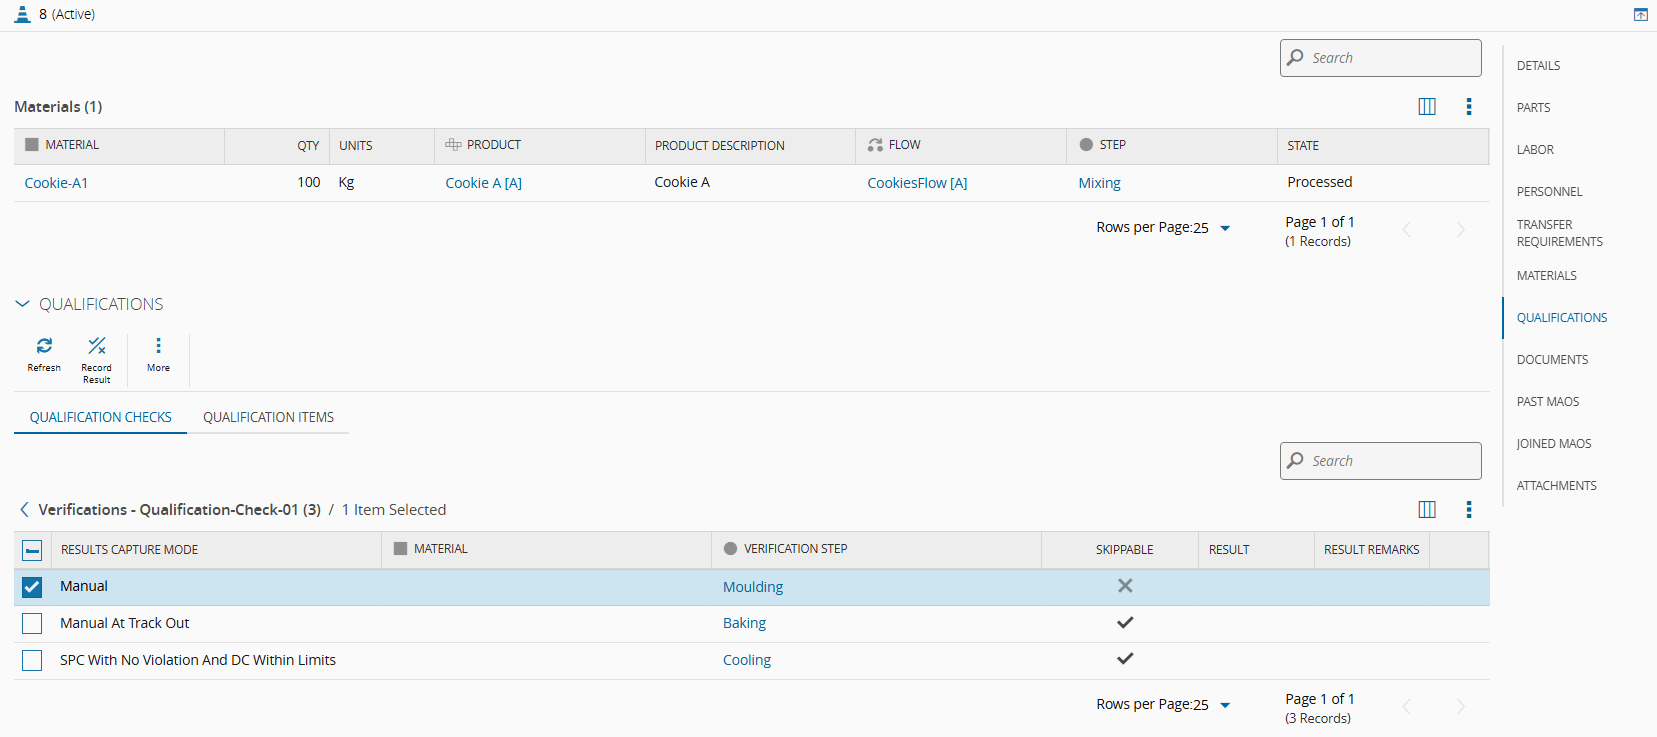
Task: Switch to the Qualification Items tab
Action: coord(268,417)
